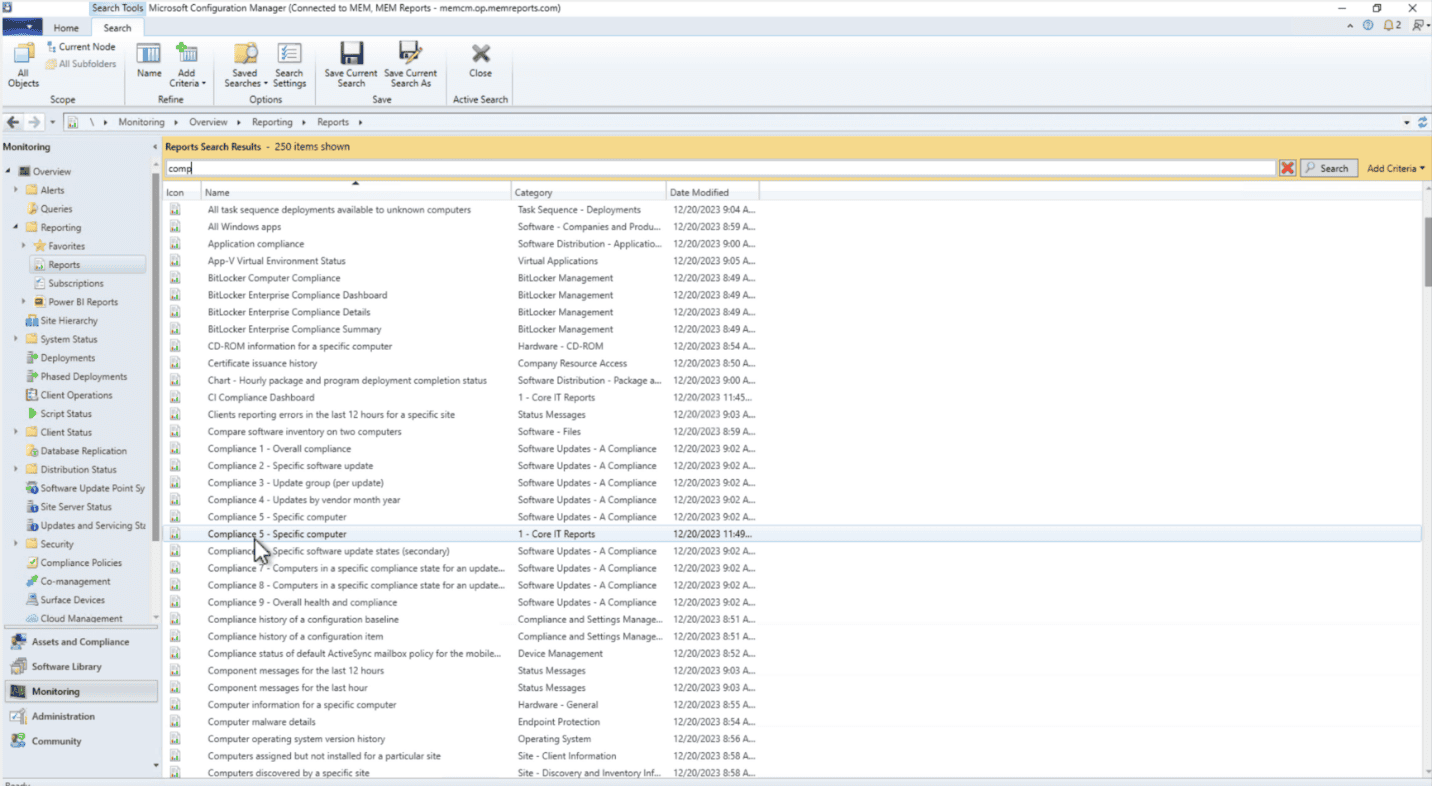Expand the Power BI Reports node
The height and width of the screenshot is (786, 1432).
[x=24, y=302]
